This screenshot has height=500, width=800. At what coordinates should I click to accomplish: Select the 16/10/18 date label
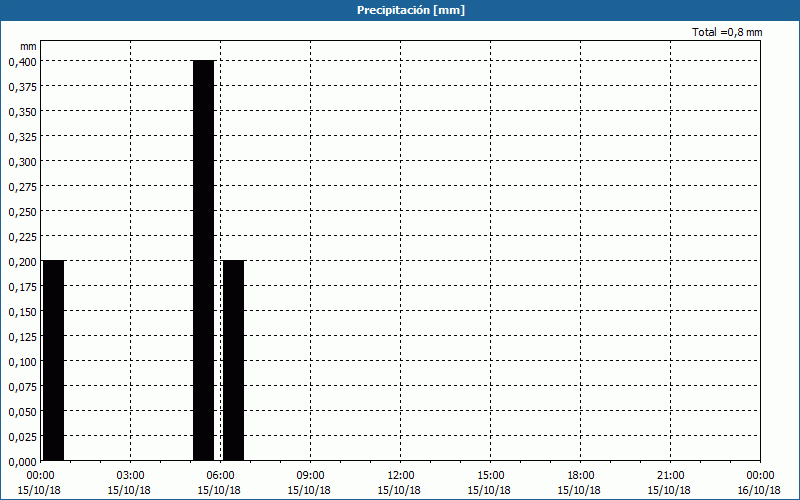759,490
